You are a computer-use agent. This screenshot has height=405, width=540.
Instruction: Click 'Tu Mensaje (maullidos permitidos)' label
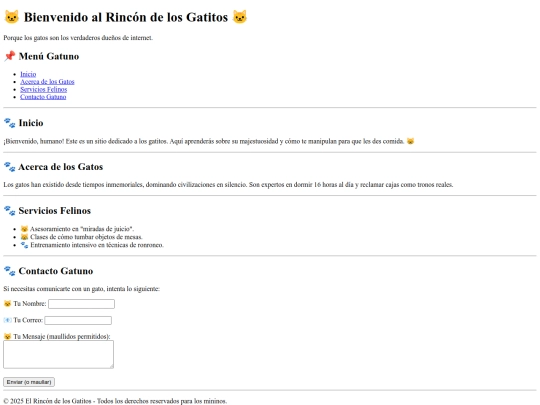[62, 336]
